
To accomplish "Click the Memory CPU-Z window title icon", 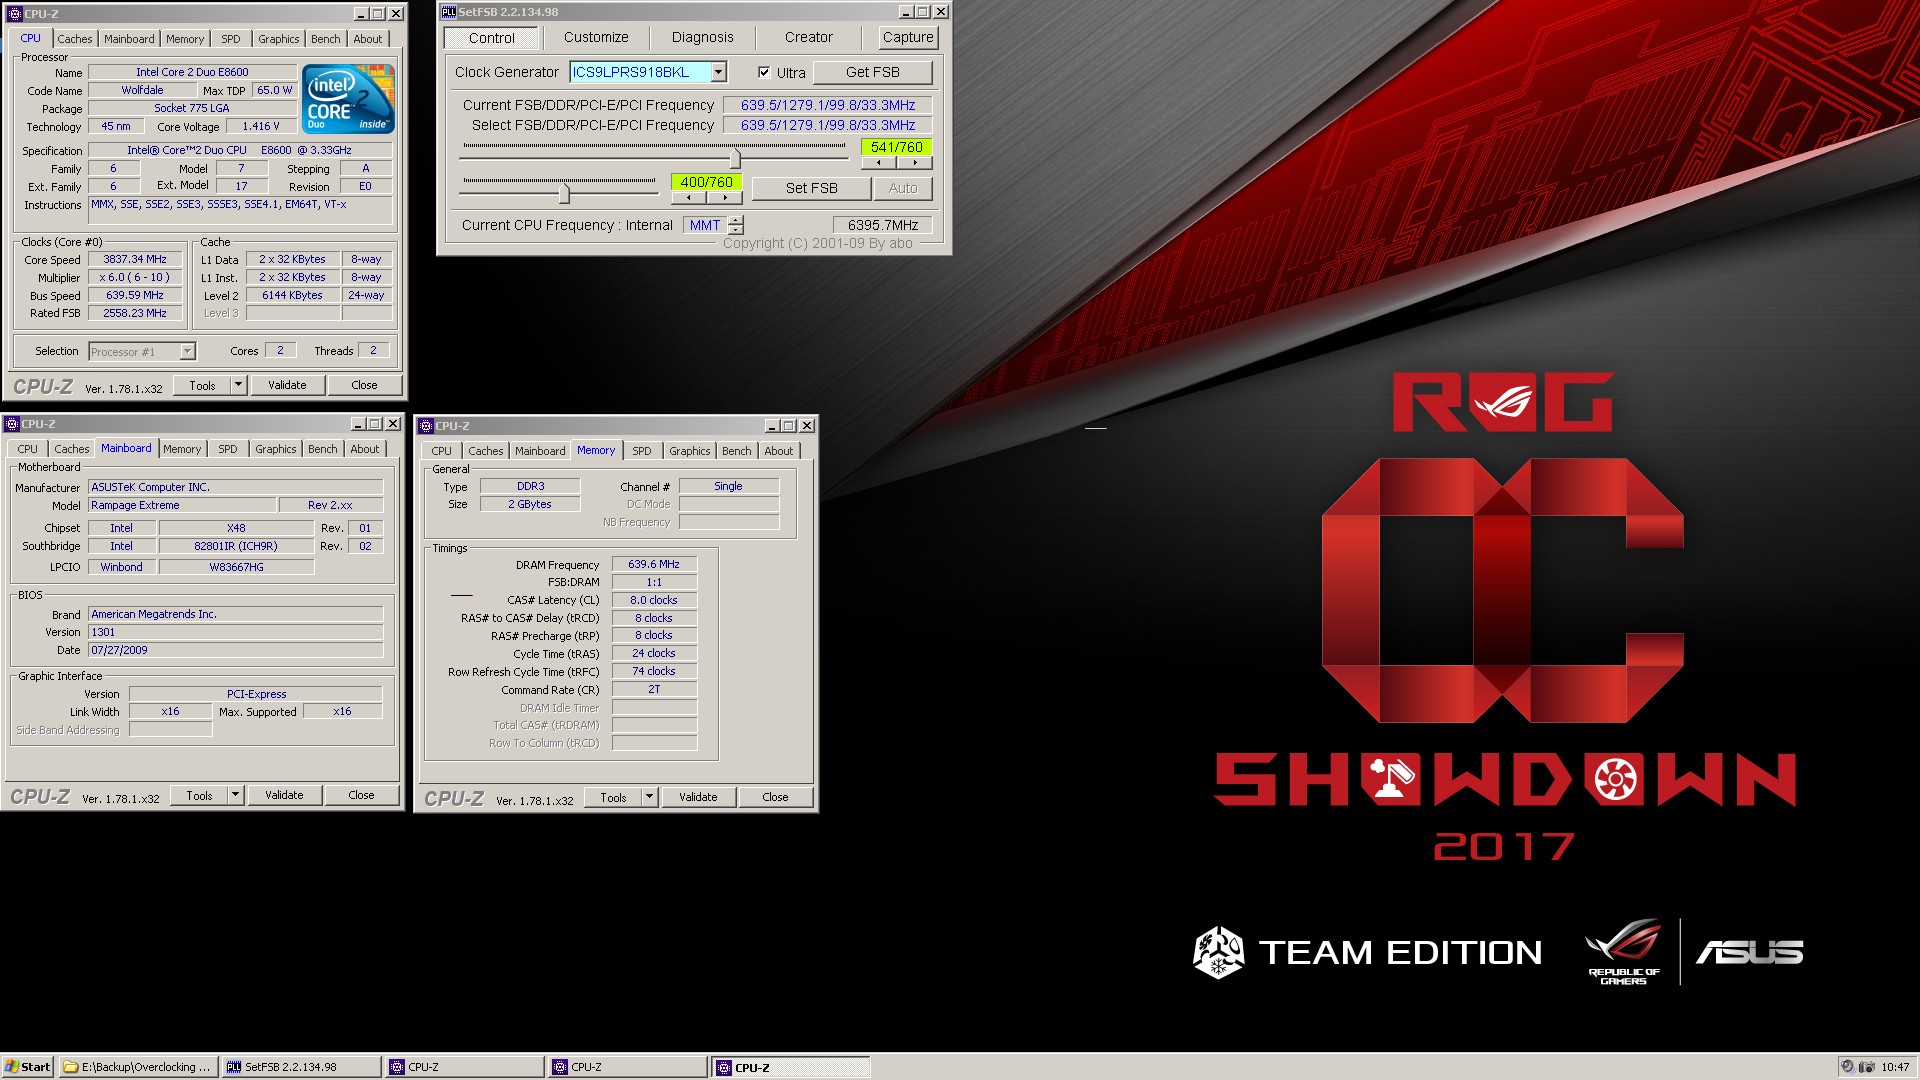I will (x=426, y=426).
